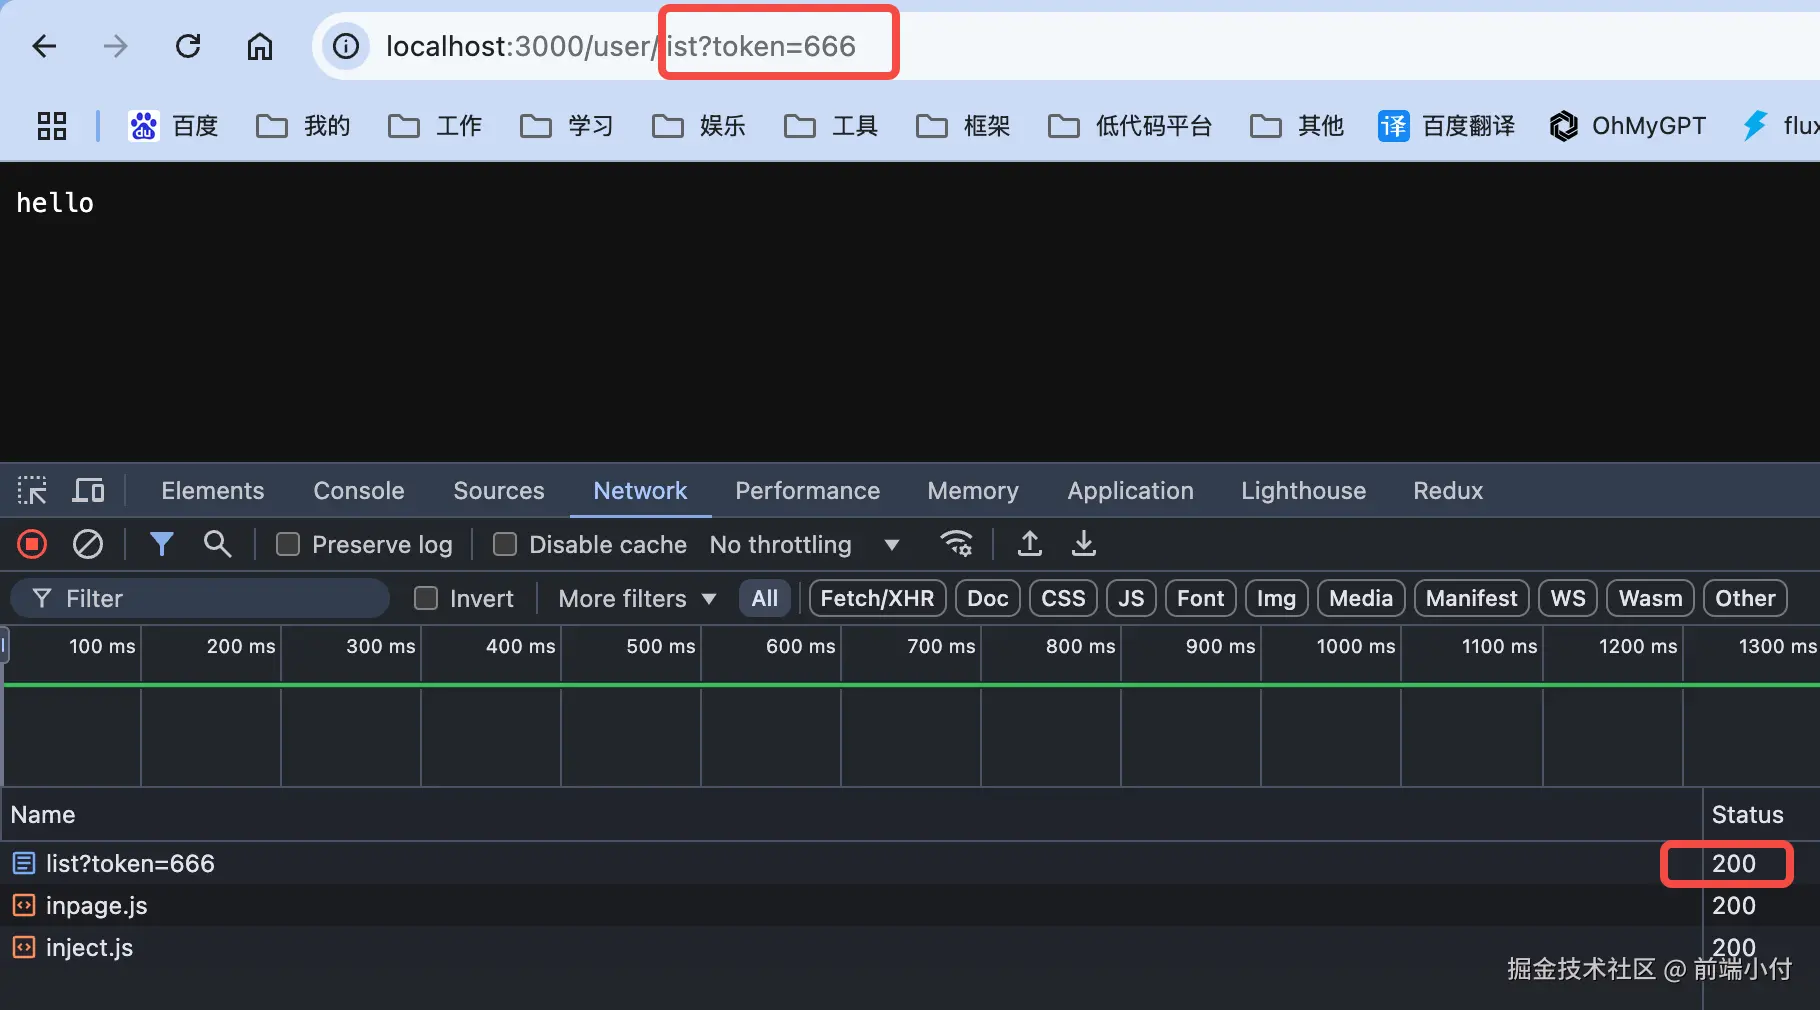Open the No throttling dropdown
Viewport: 1820px width, 1010px height.
804,544
